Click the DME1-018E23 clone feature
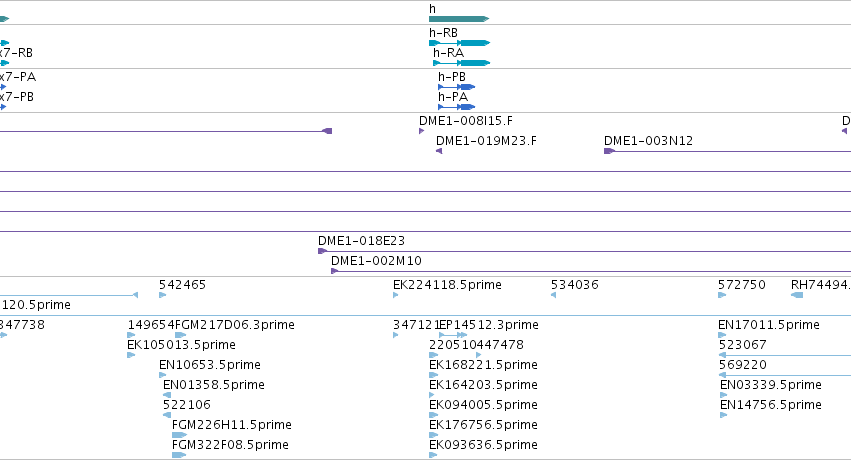Viewport: 851px width, 460px height. click(585, 251)
